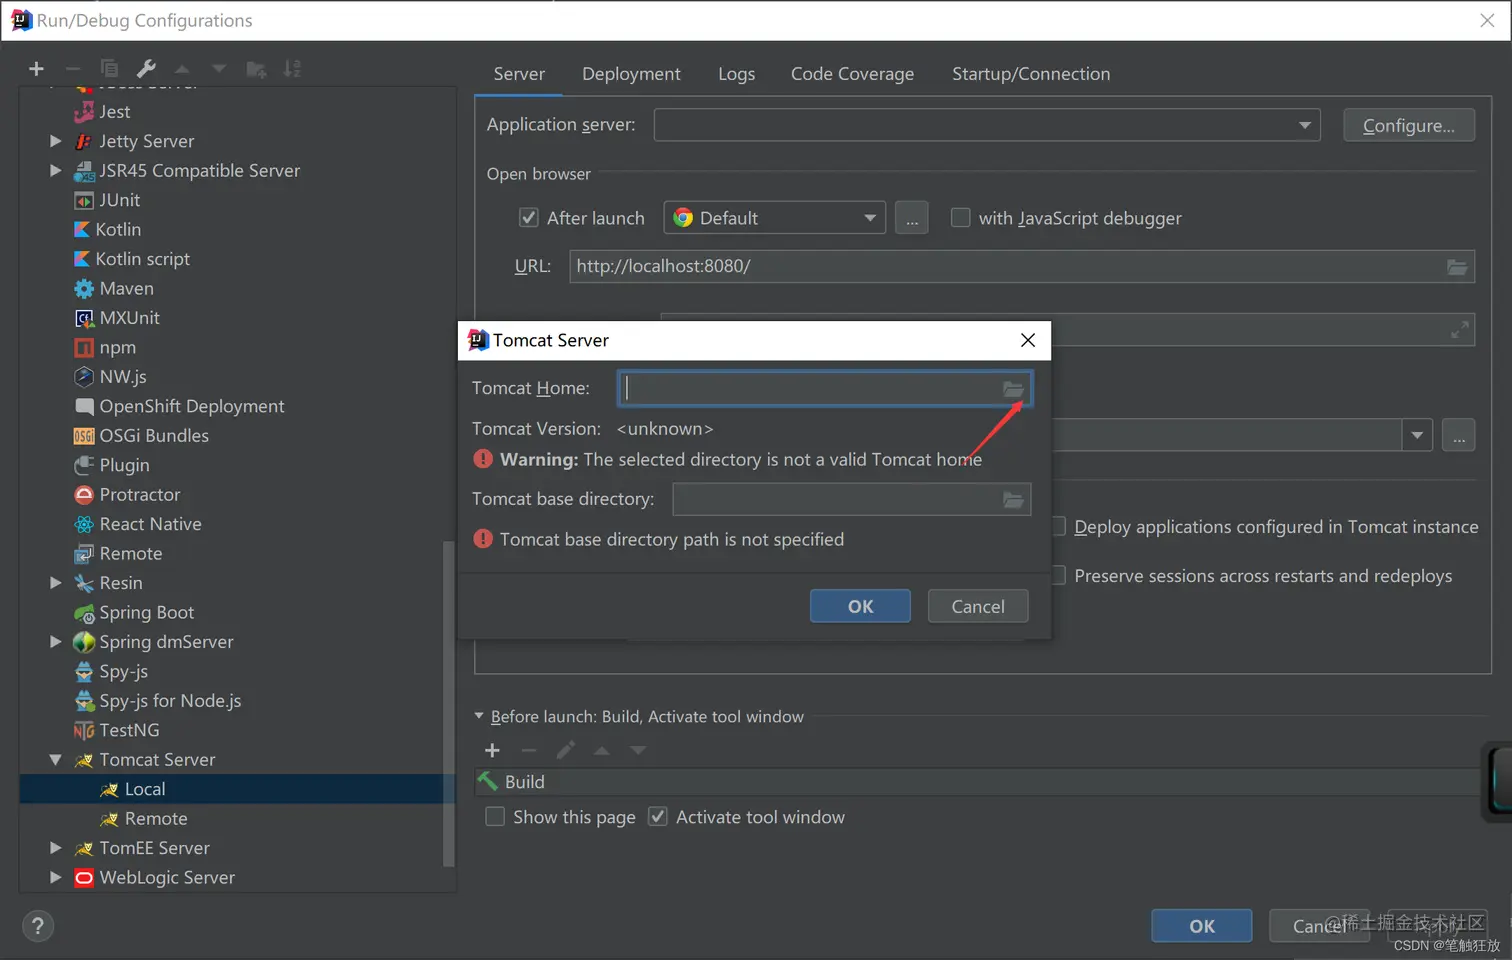Switch to Server tab

click(519, 74)
